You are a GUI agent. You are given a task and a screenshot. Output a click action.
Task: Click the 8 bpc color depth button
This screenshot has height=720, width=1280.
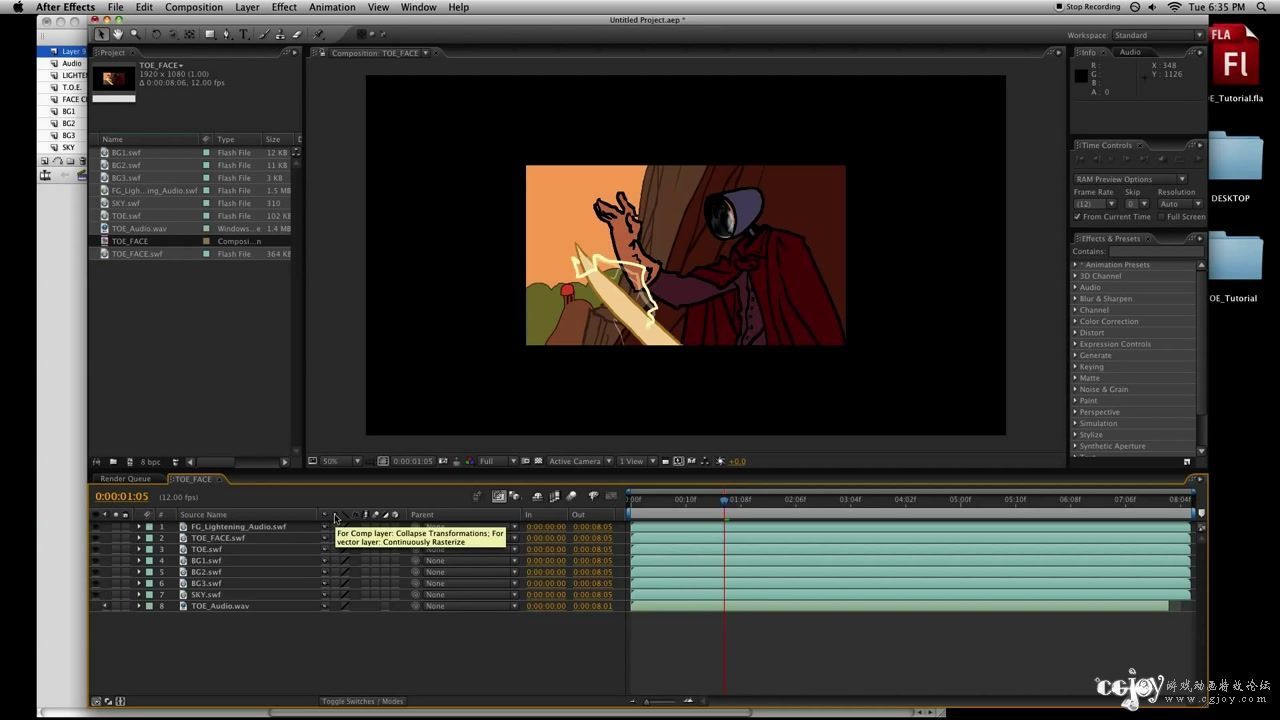tap(150, 462)
